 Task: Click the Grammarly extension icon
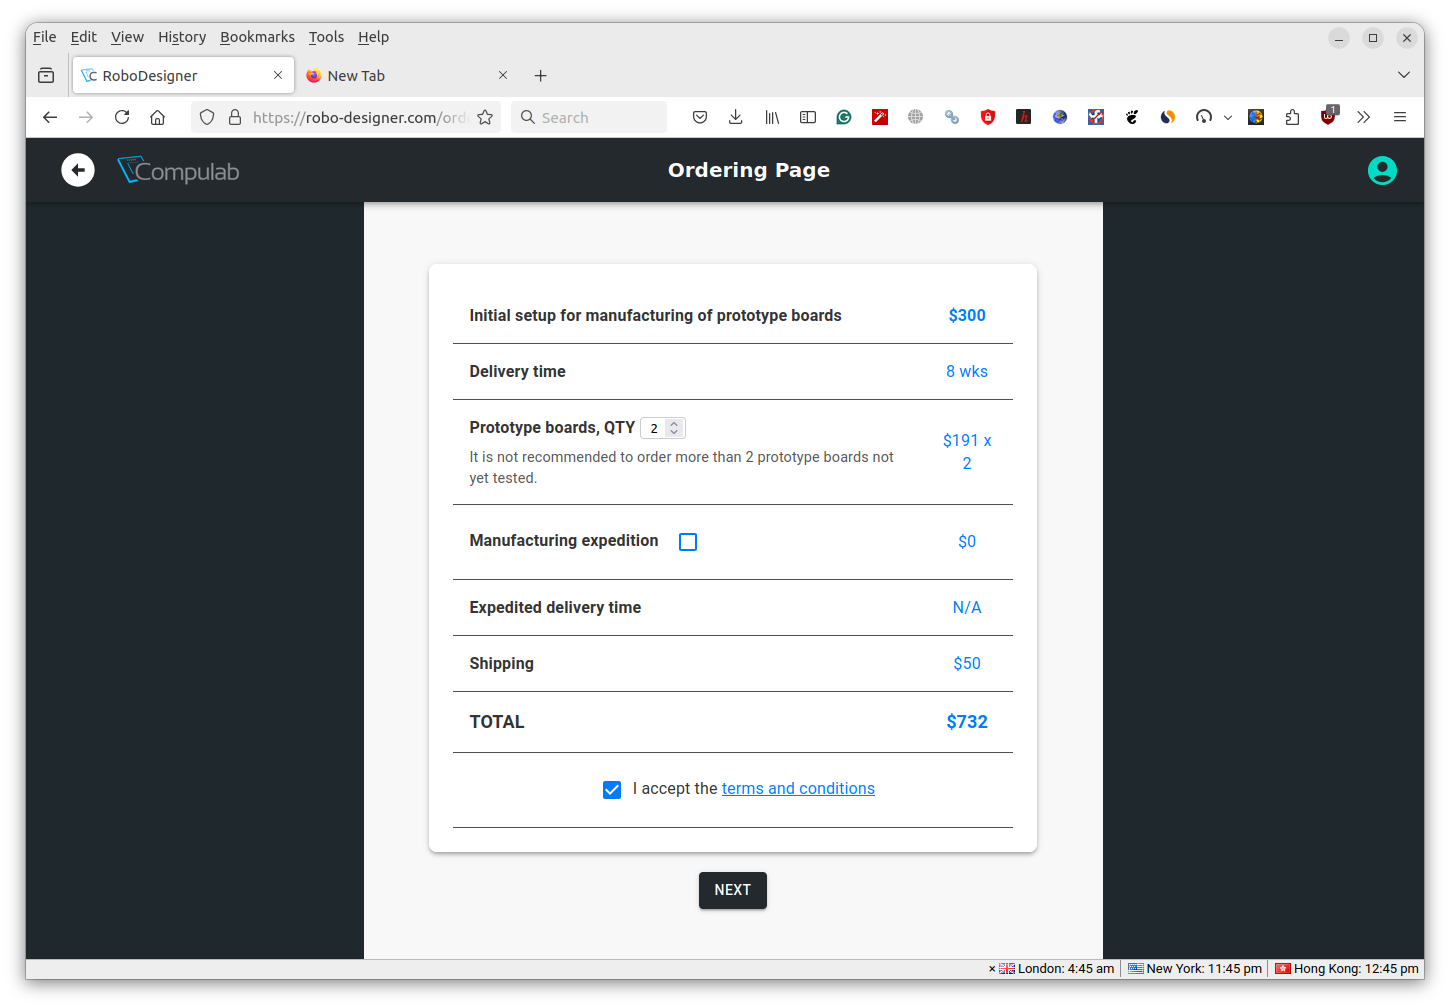pyautogui.click(x=844, y=117)
